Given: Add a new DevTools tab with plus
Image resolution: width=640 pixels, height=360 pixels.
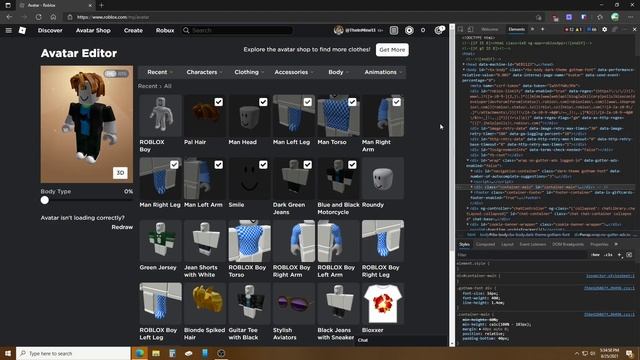Looking at the screenshot, I should 542,29.
